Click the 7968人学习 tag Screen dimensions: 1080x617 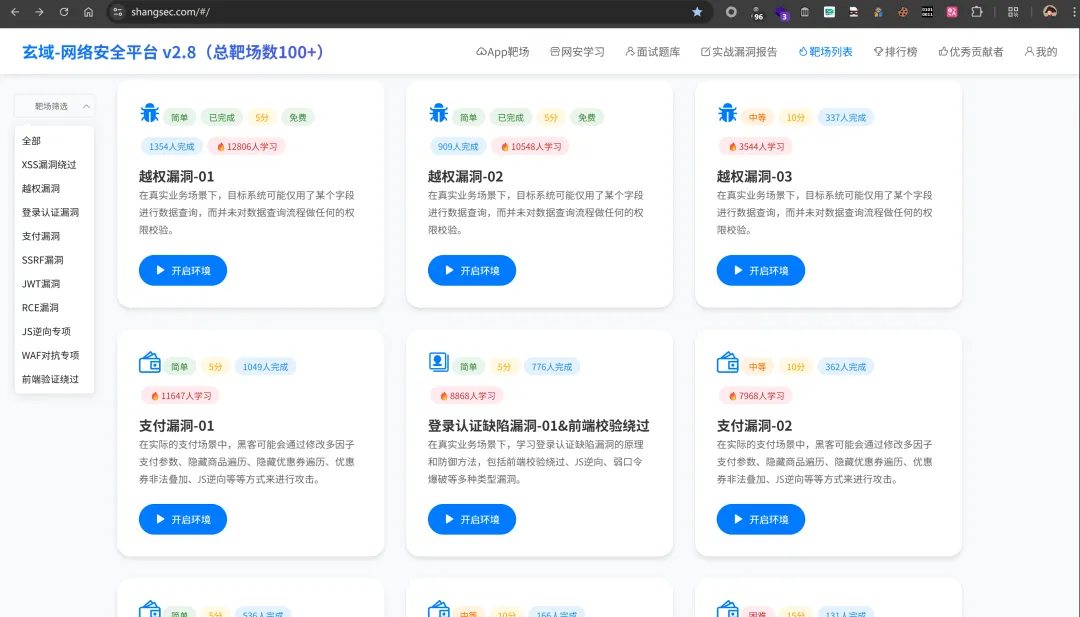[x=756, y=396]
